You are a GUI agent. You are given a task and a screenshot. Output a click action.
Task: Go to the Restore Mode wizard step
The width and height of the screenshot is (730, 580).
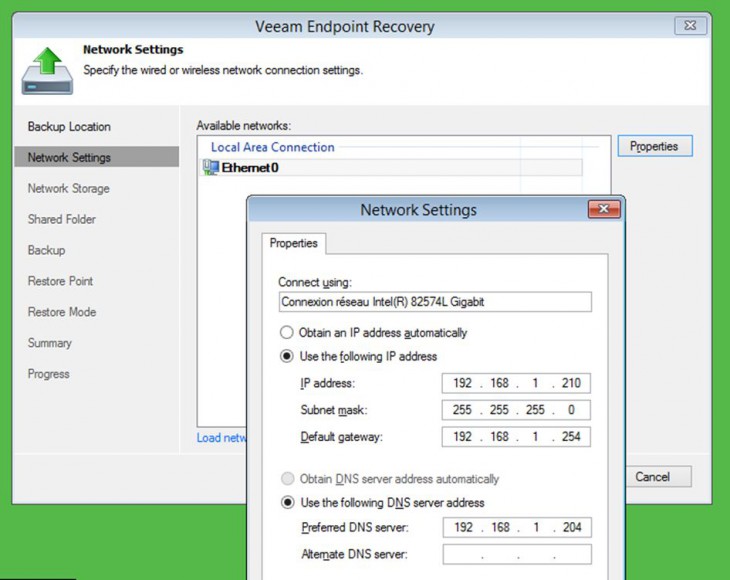coord(62,312)
